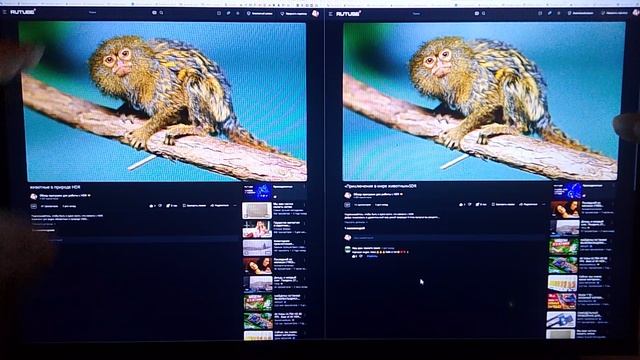The height and width of the screenshot is (360, 640).
Task: Open the three-dot more menu under the left video
Action: pos(235,205)
